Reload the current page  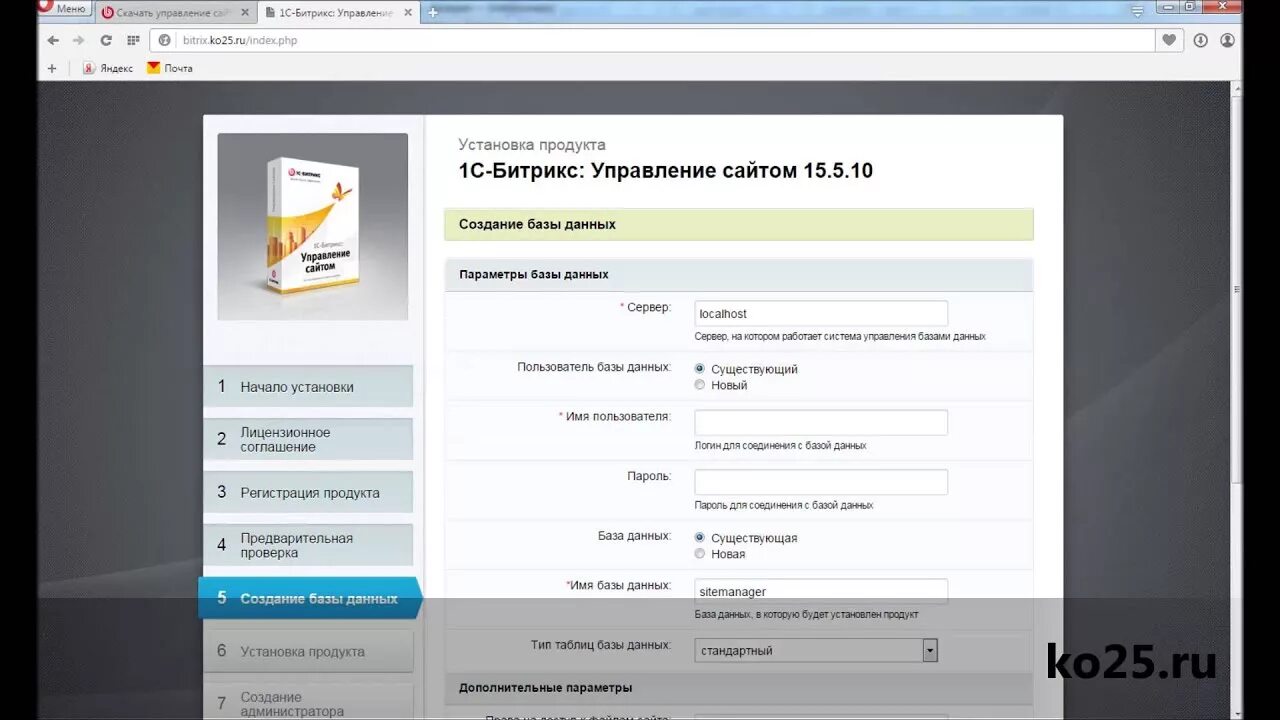coord(106,41)
